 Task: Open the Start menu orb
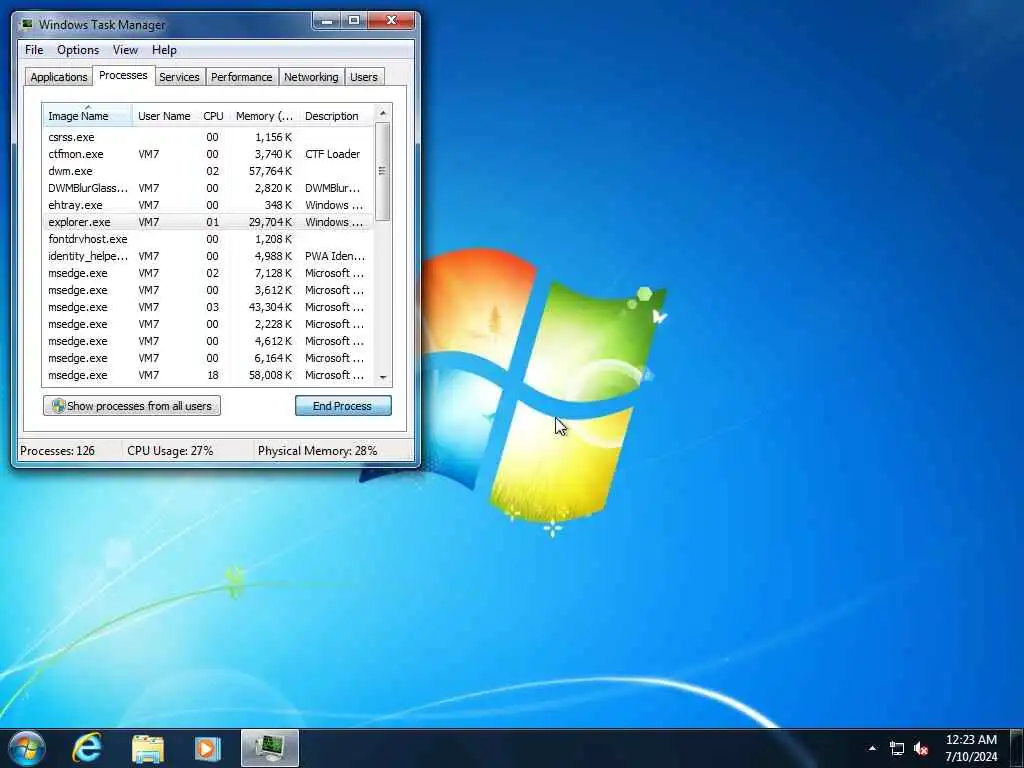(x=26, y=748)
